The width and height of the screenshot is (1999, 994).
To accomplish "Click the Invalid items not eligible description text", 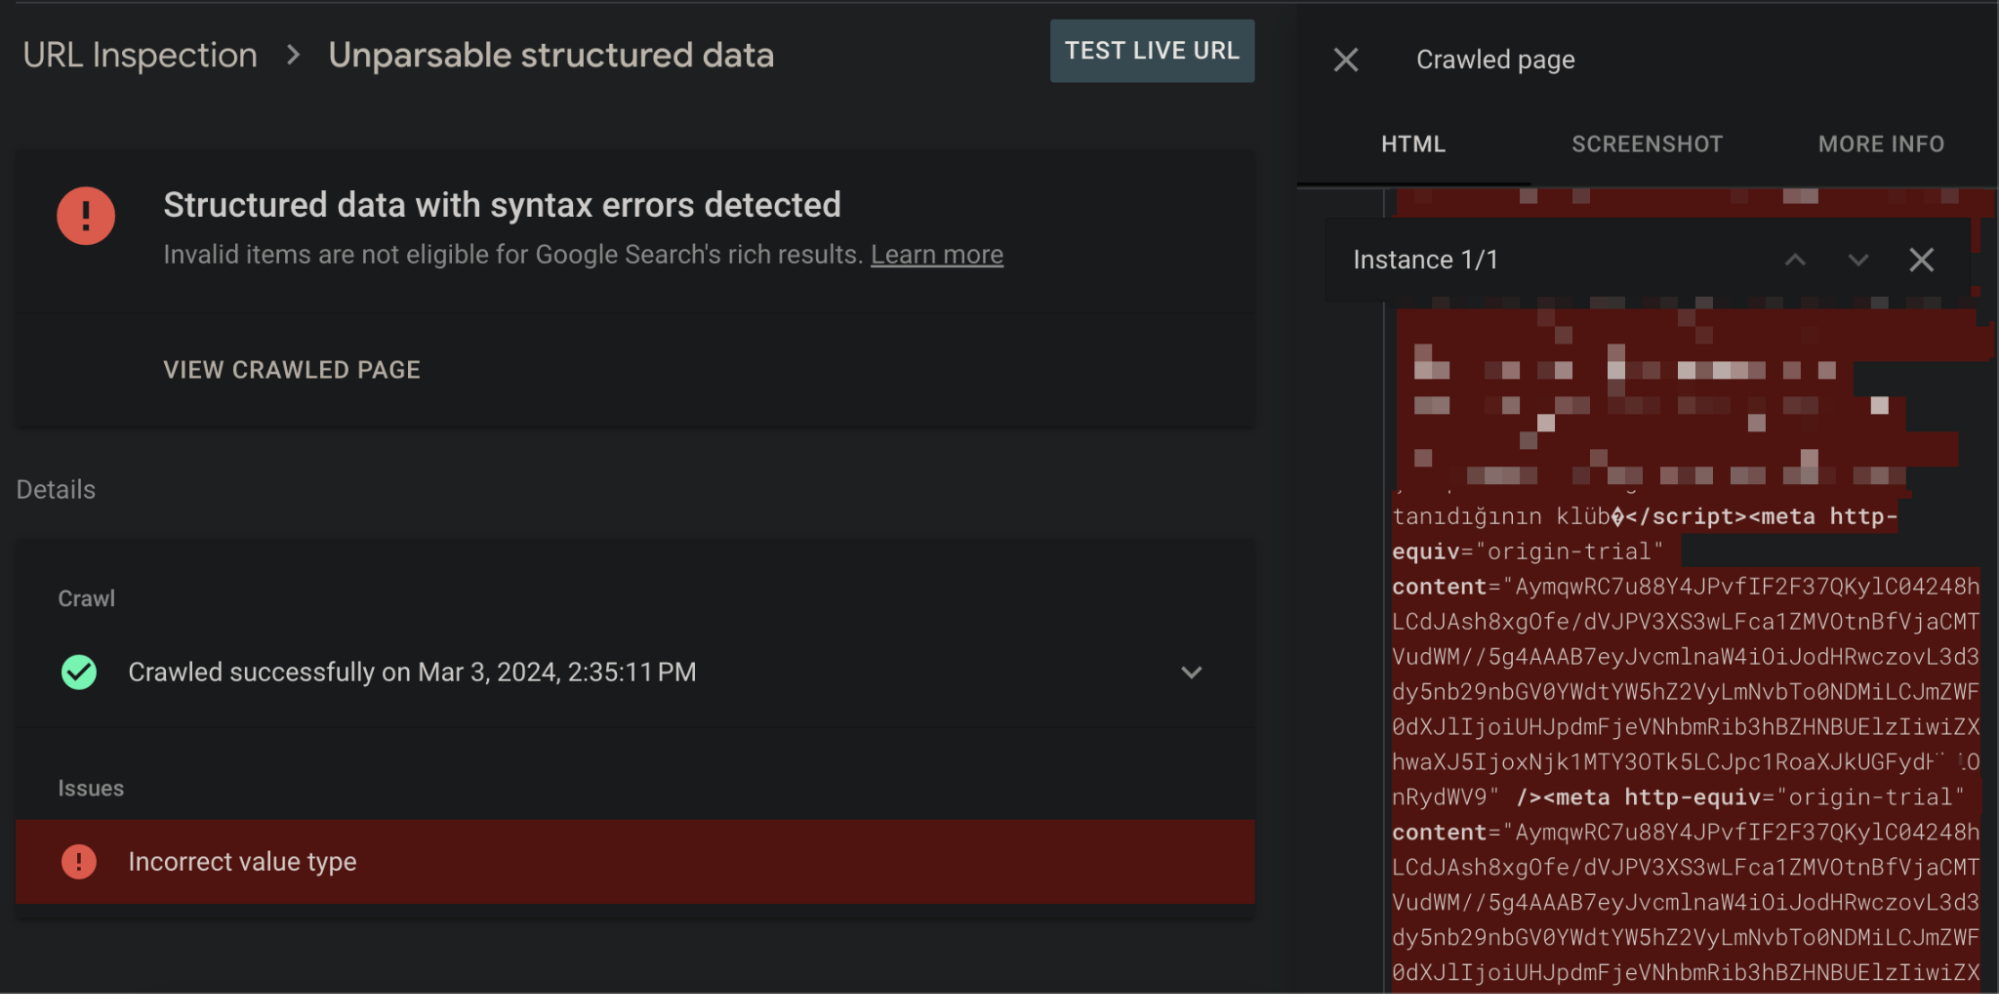I will click(x=513, y=255).
